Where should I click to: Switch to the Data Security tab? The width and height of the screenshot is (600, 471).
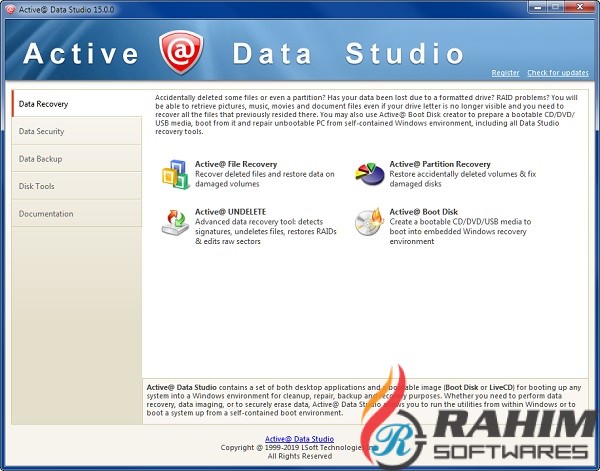click(77, 131)
